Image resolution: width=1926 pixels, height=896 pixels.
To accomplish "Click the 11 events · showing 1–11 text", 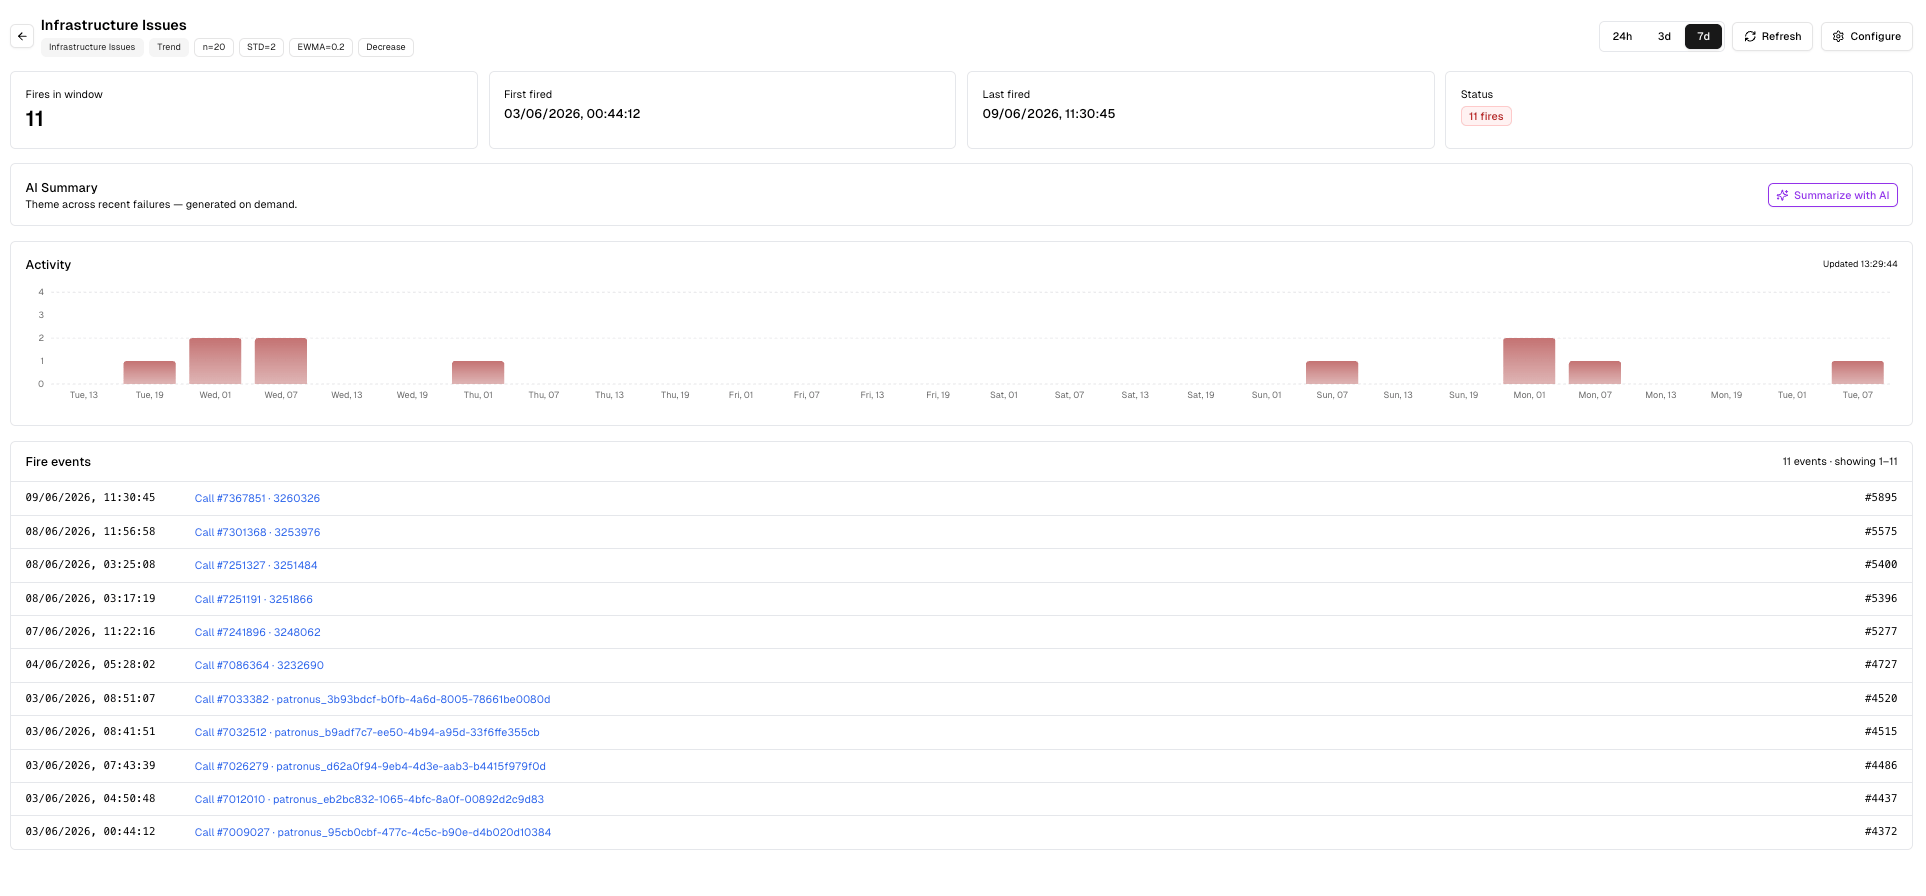I will click(1839, 462).
